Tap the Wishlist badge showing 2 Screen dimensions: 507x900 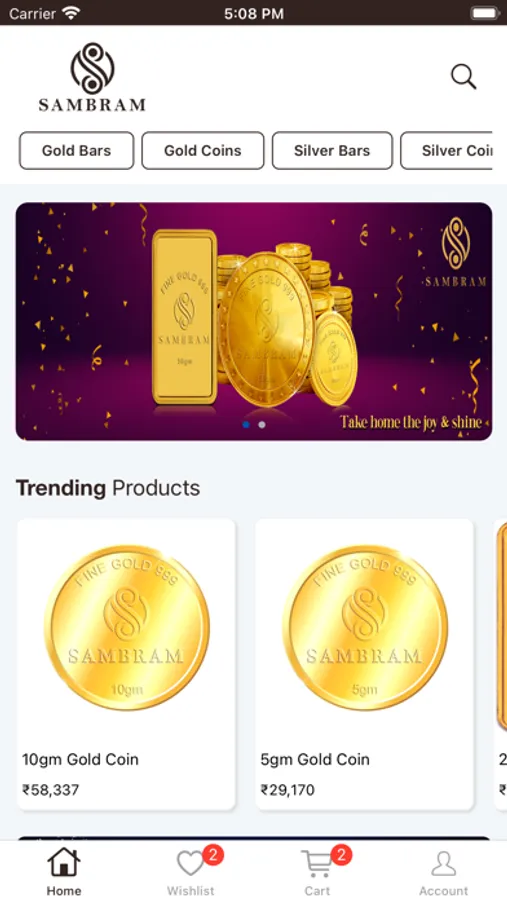tap(213, 855)
